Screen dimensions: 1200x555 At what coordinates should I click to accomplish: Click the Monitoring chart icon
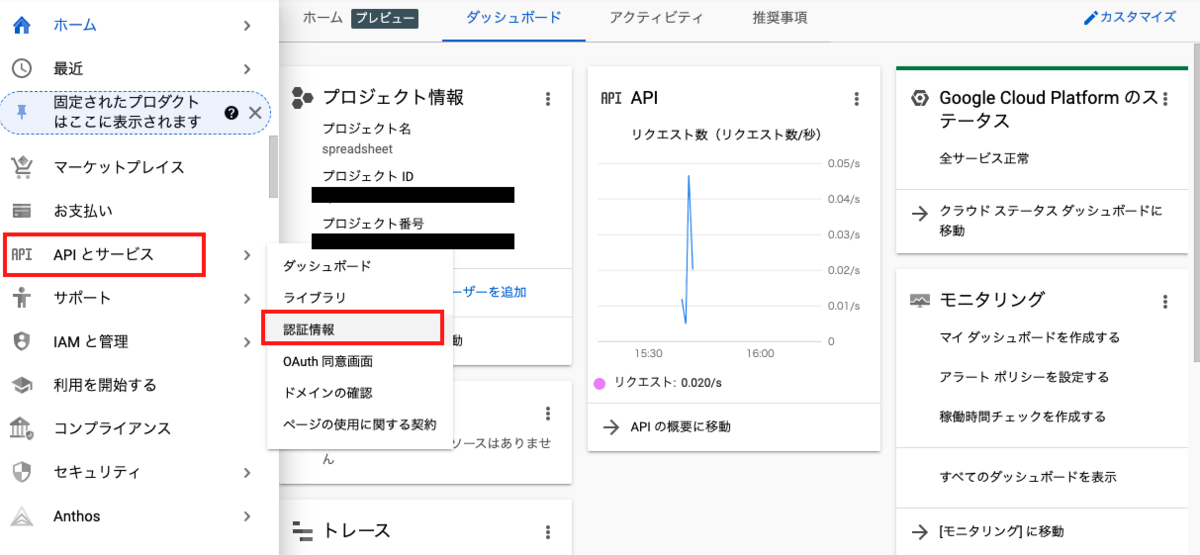pos(920,300)
